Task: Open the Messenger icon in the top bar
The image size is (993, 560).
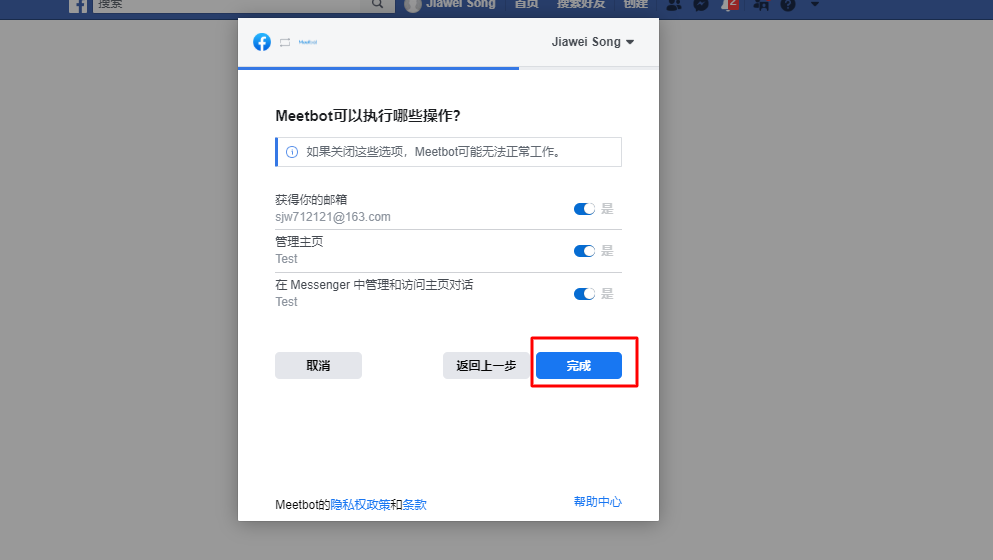Action: (700, 4)
